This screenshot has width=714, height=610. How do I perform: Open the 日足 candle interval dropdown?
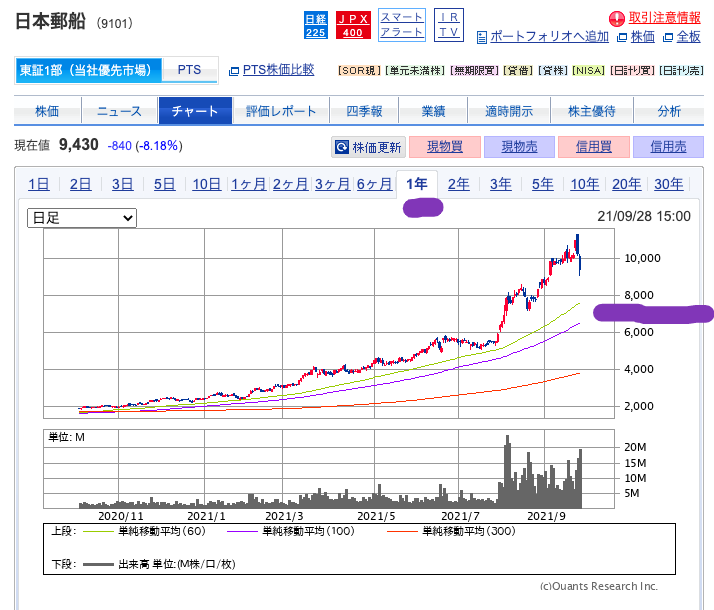pos(82,218)
